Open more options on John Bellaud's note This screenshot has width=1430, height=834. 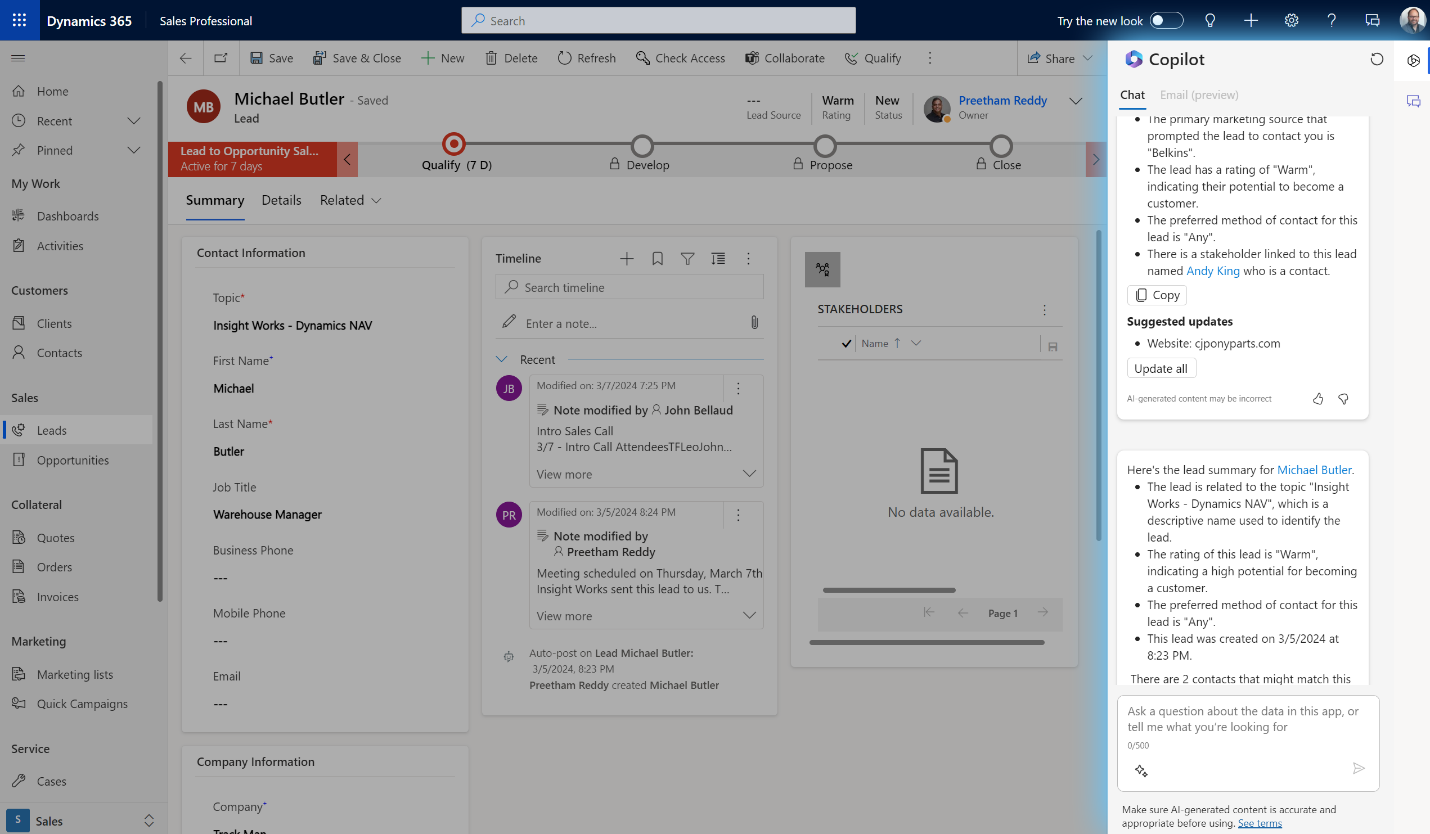[738, 389]
